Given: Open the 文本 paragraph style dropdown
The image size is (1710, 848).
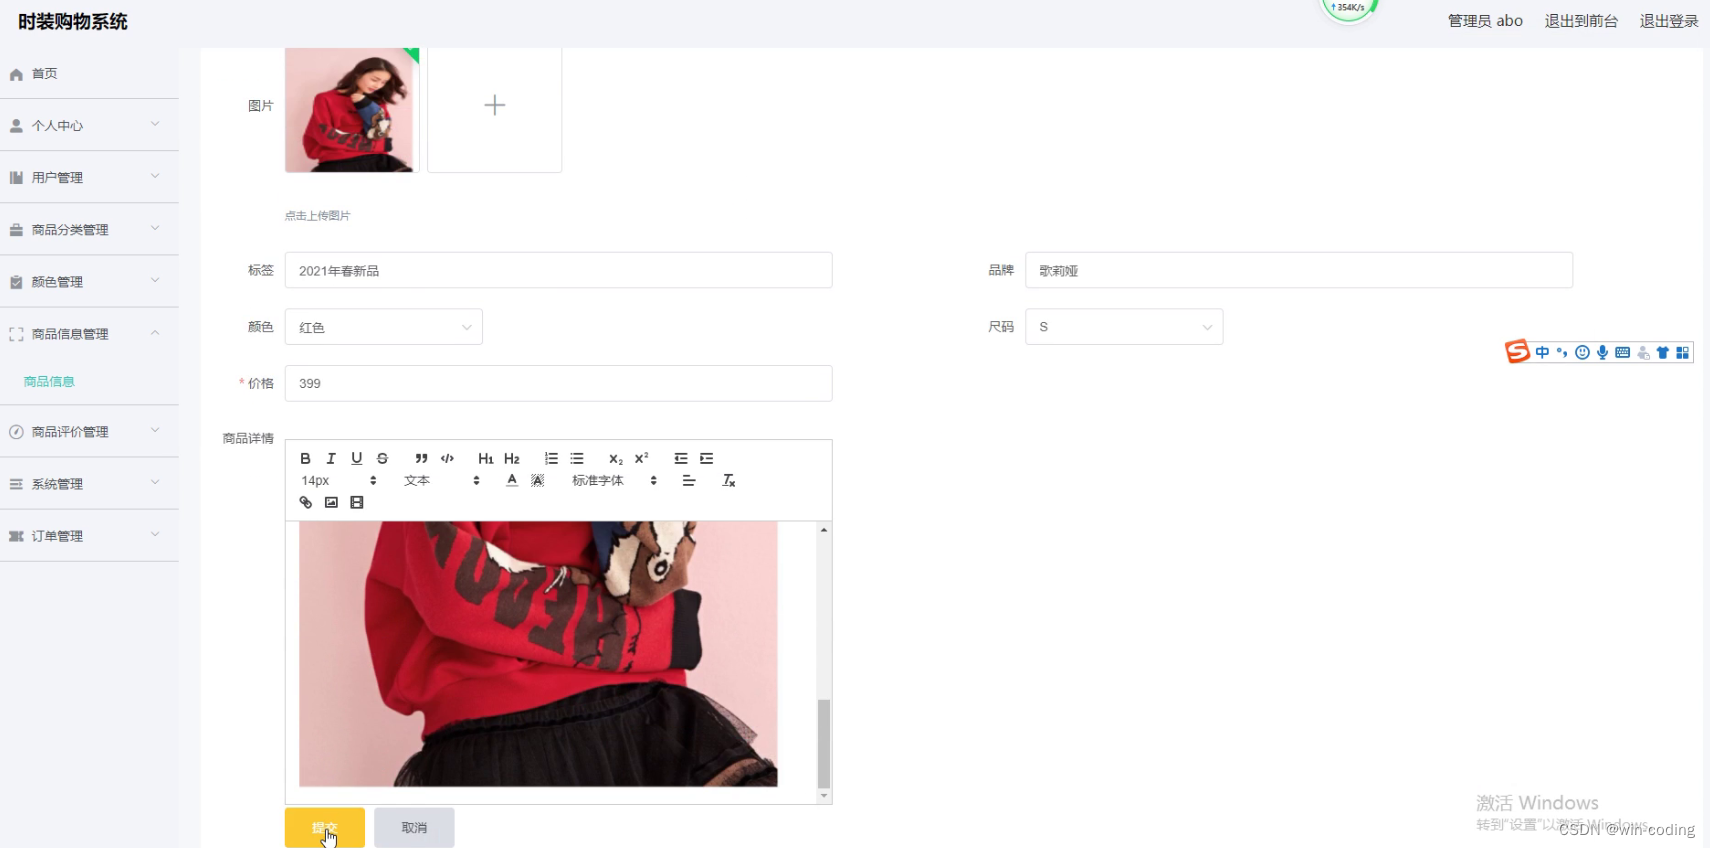Looking at the screenshot, I should [442, 480].
